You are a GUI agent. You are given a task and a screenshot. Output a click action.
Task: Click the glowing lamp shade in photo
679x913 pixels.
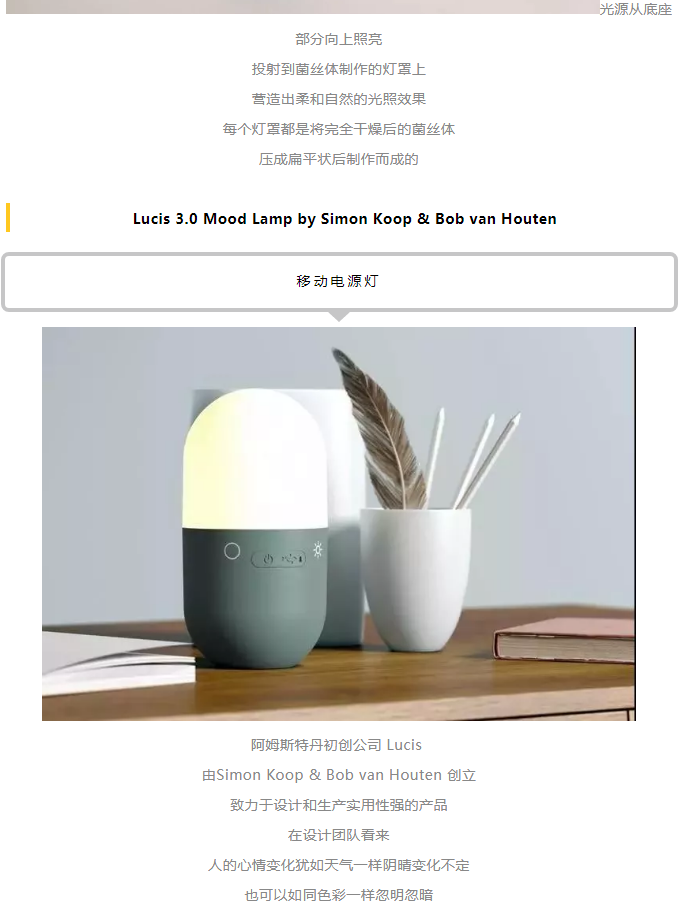(254, 459)
